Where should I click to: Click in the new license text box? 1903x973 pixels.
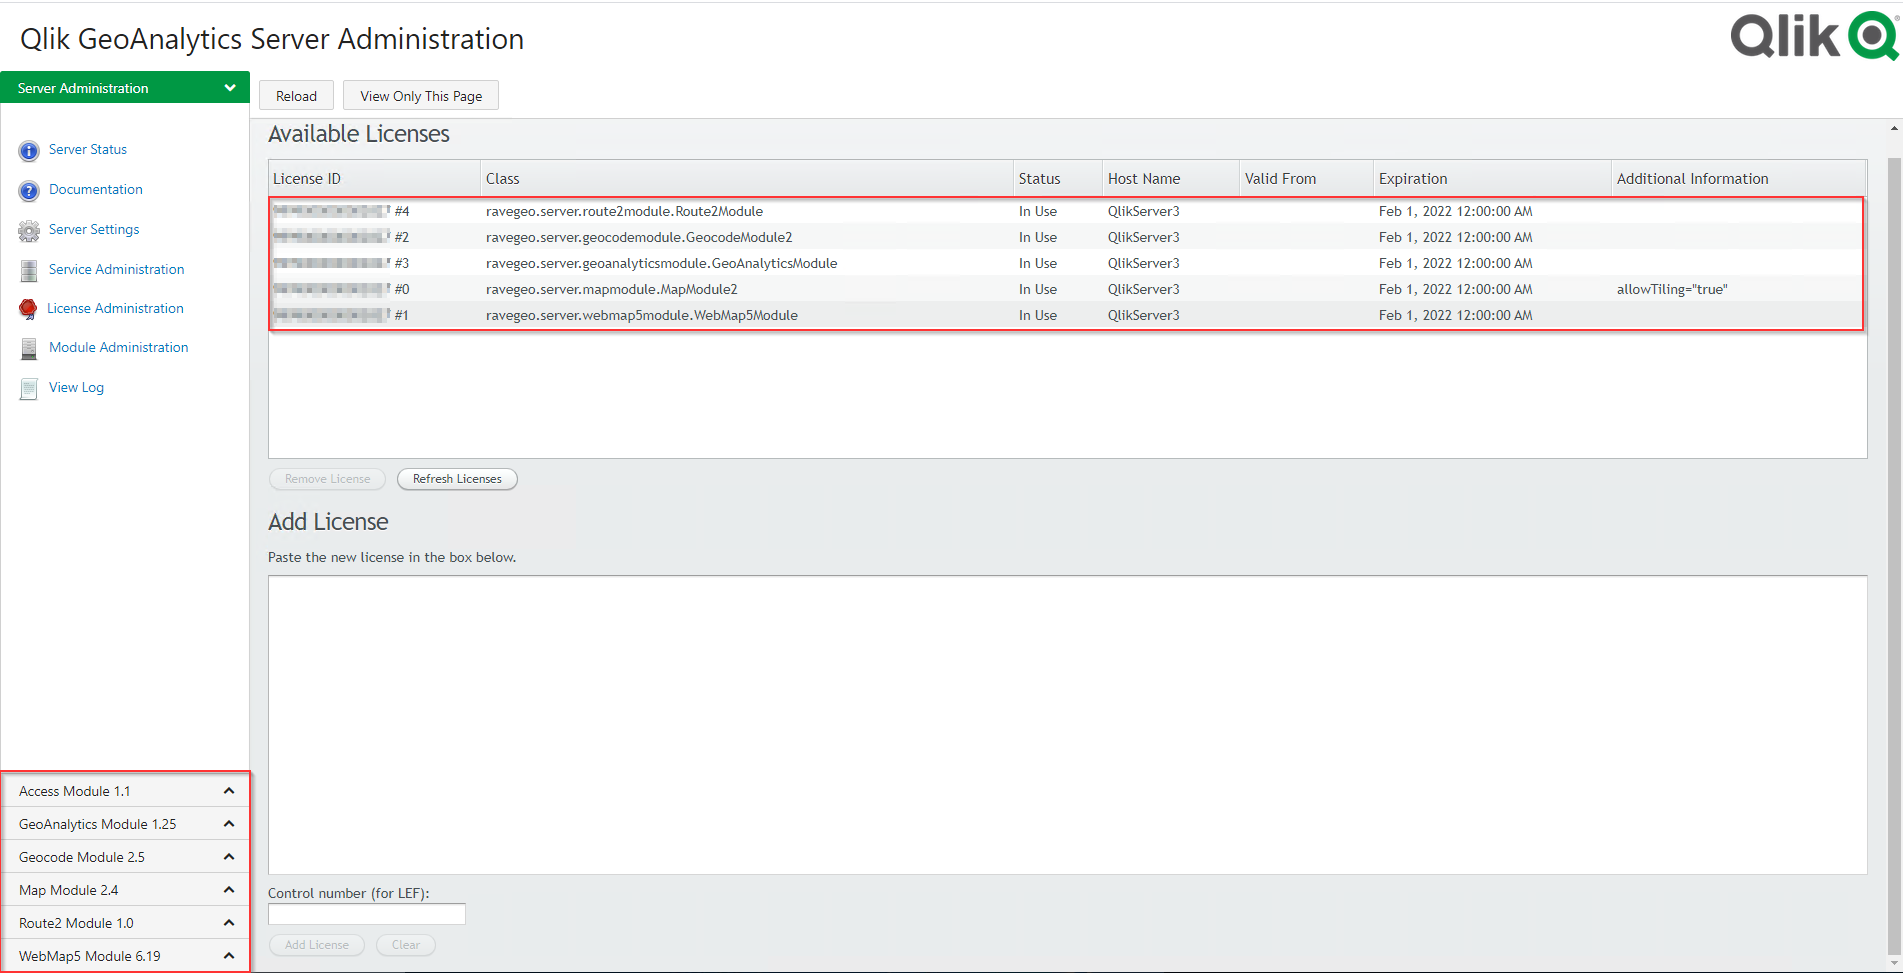1067,724
